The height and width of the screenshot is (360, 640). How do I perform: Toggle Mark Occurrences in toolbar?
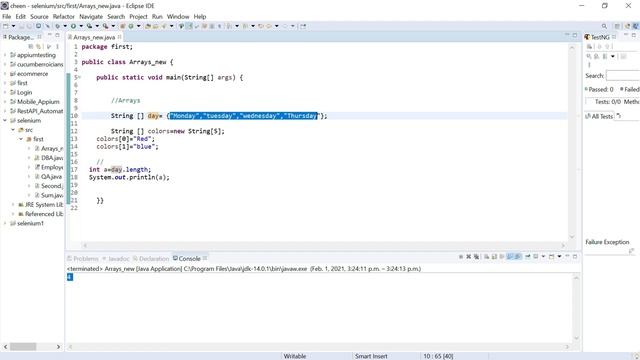tap(190, 26)
